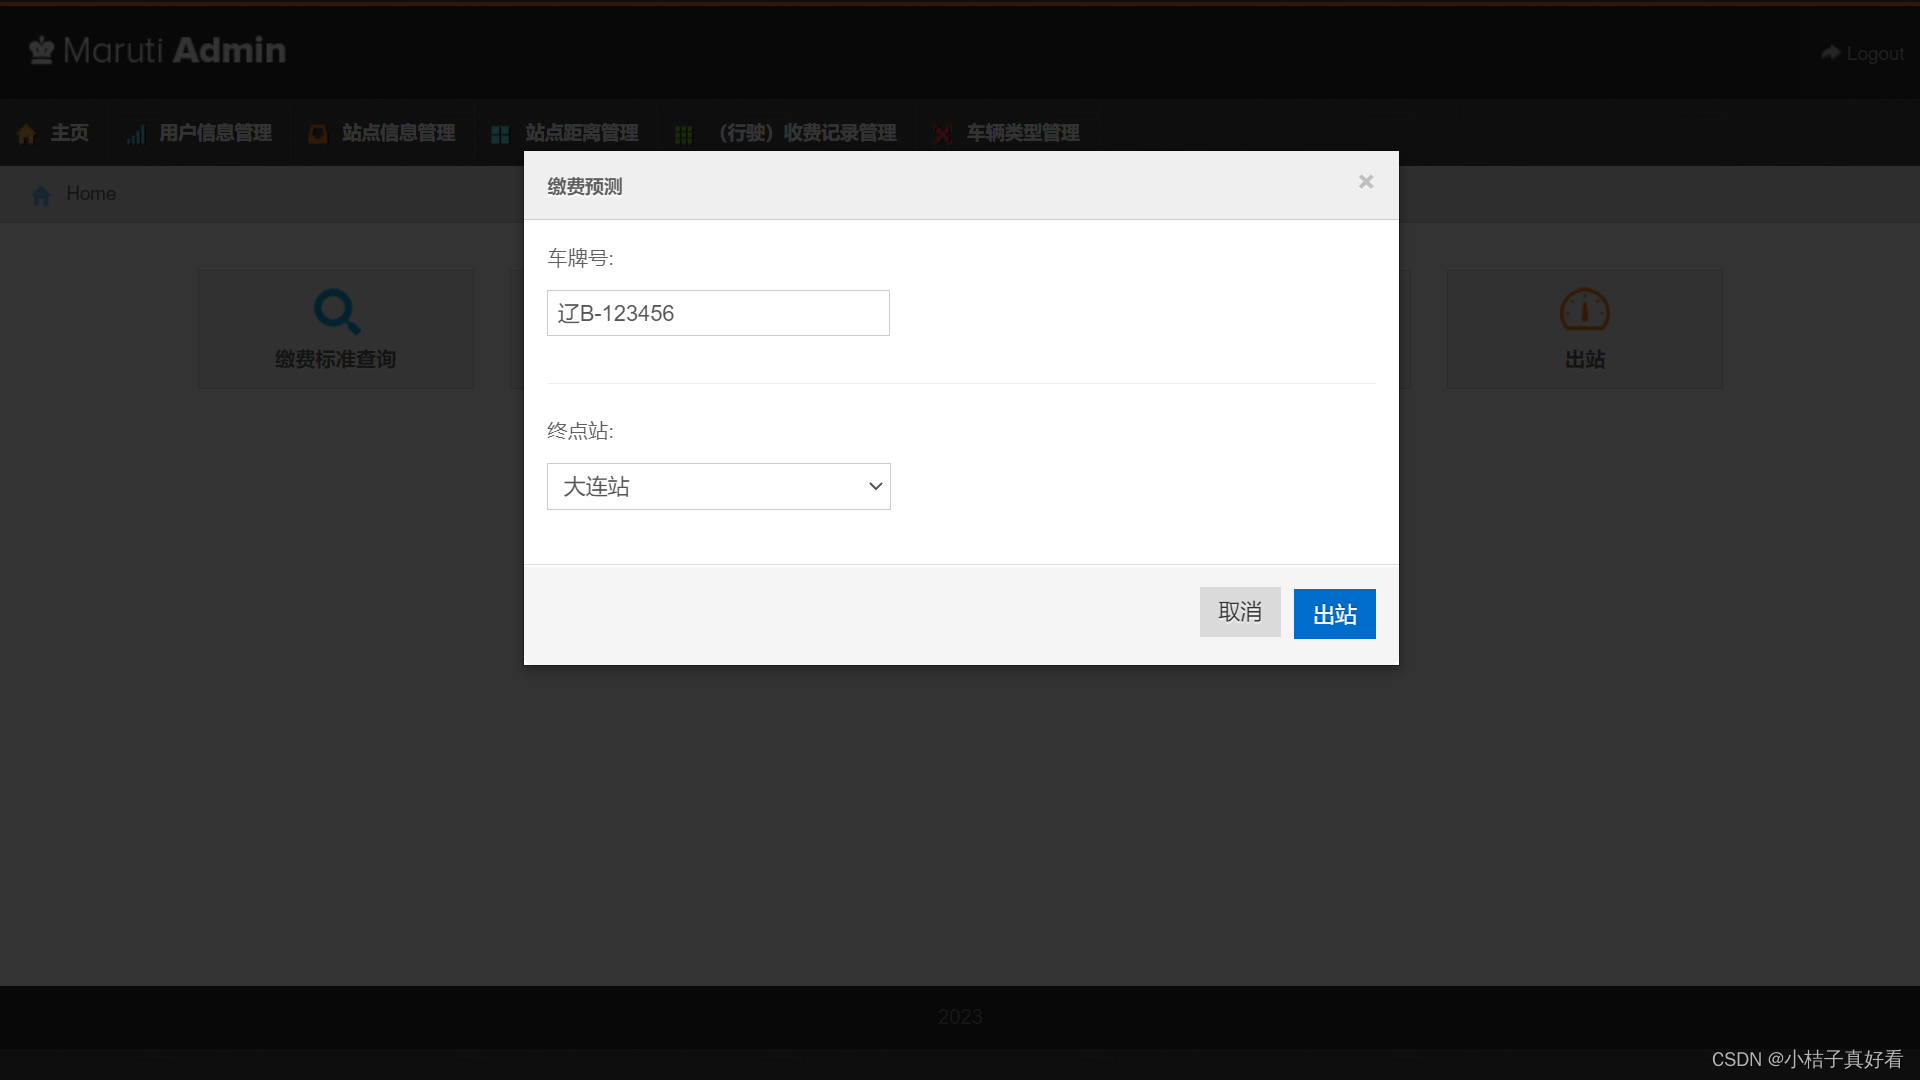Screen dimensions: 1920x1080
Task: Open 站点距离管理 menu item
Action: click(564, 133)
